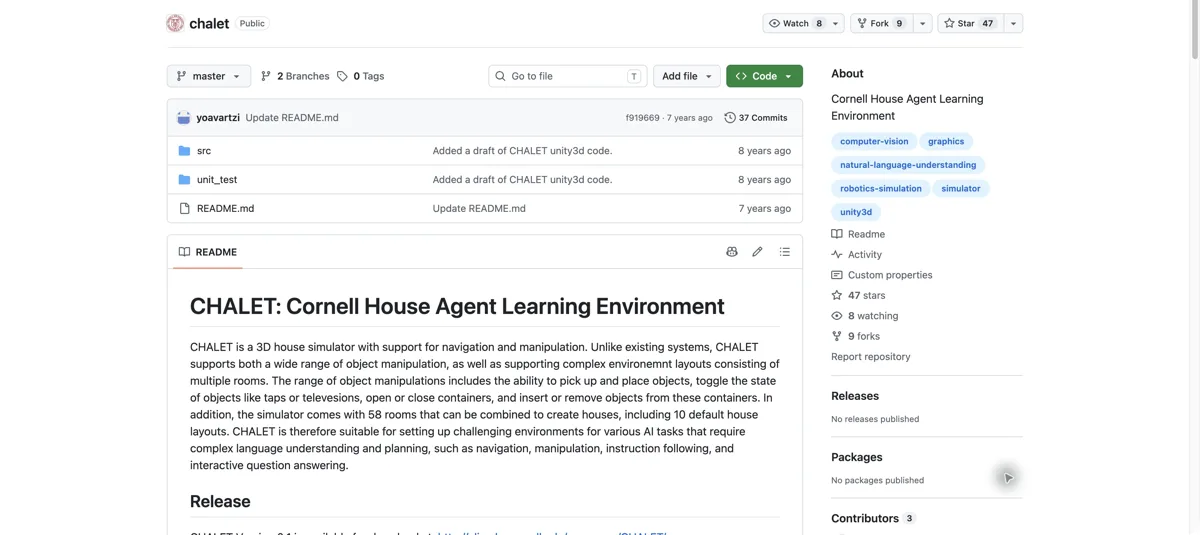Expand the Watch notifications dropdown arrow

[837, 23]
